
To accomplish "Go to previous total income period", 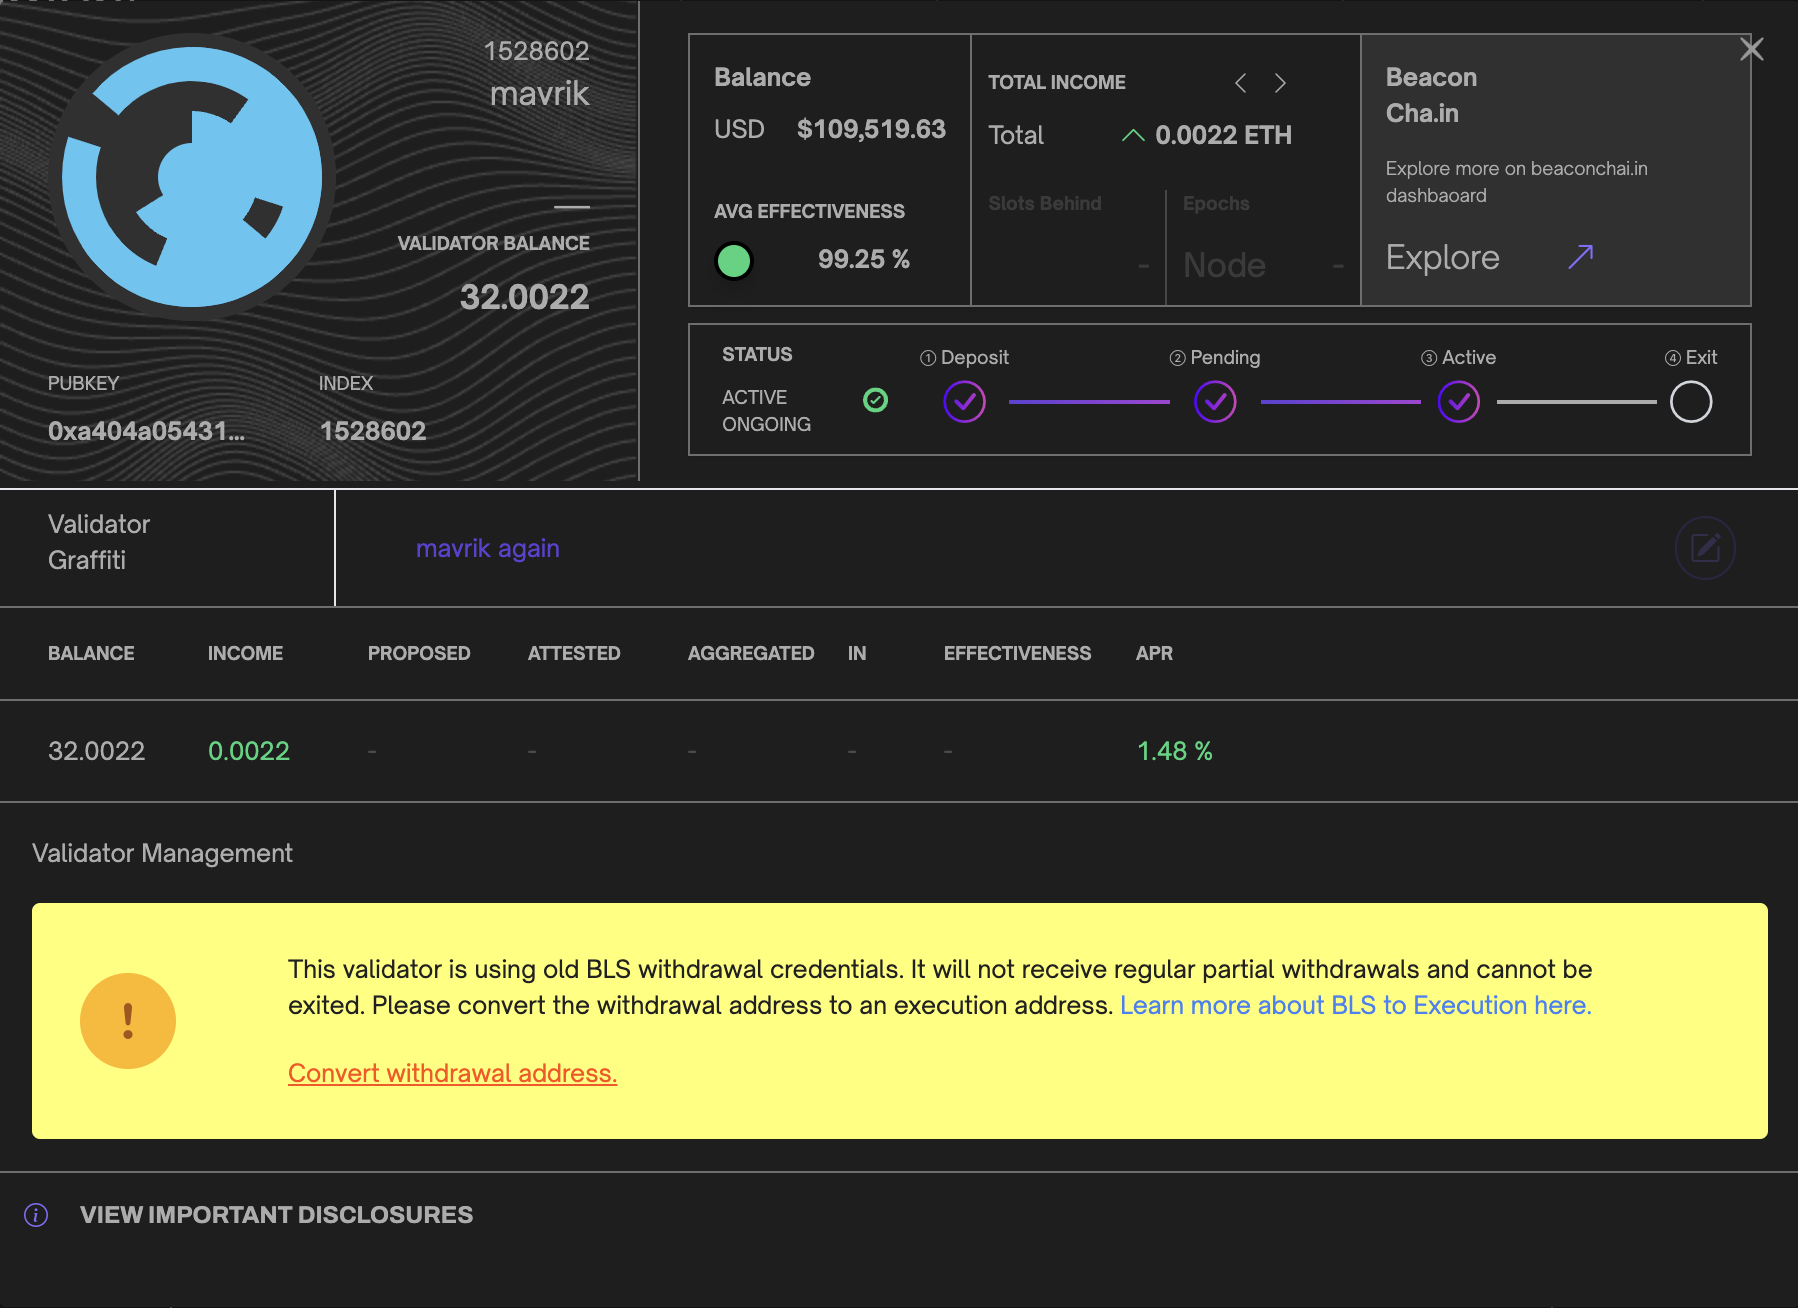I will [x=1240, y=83].
